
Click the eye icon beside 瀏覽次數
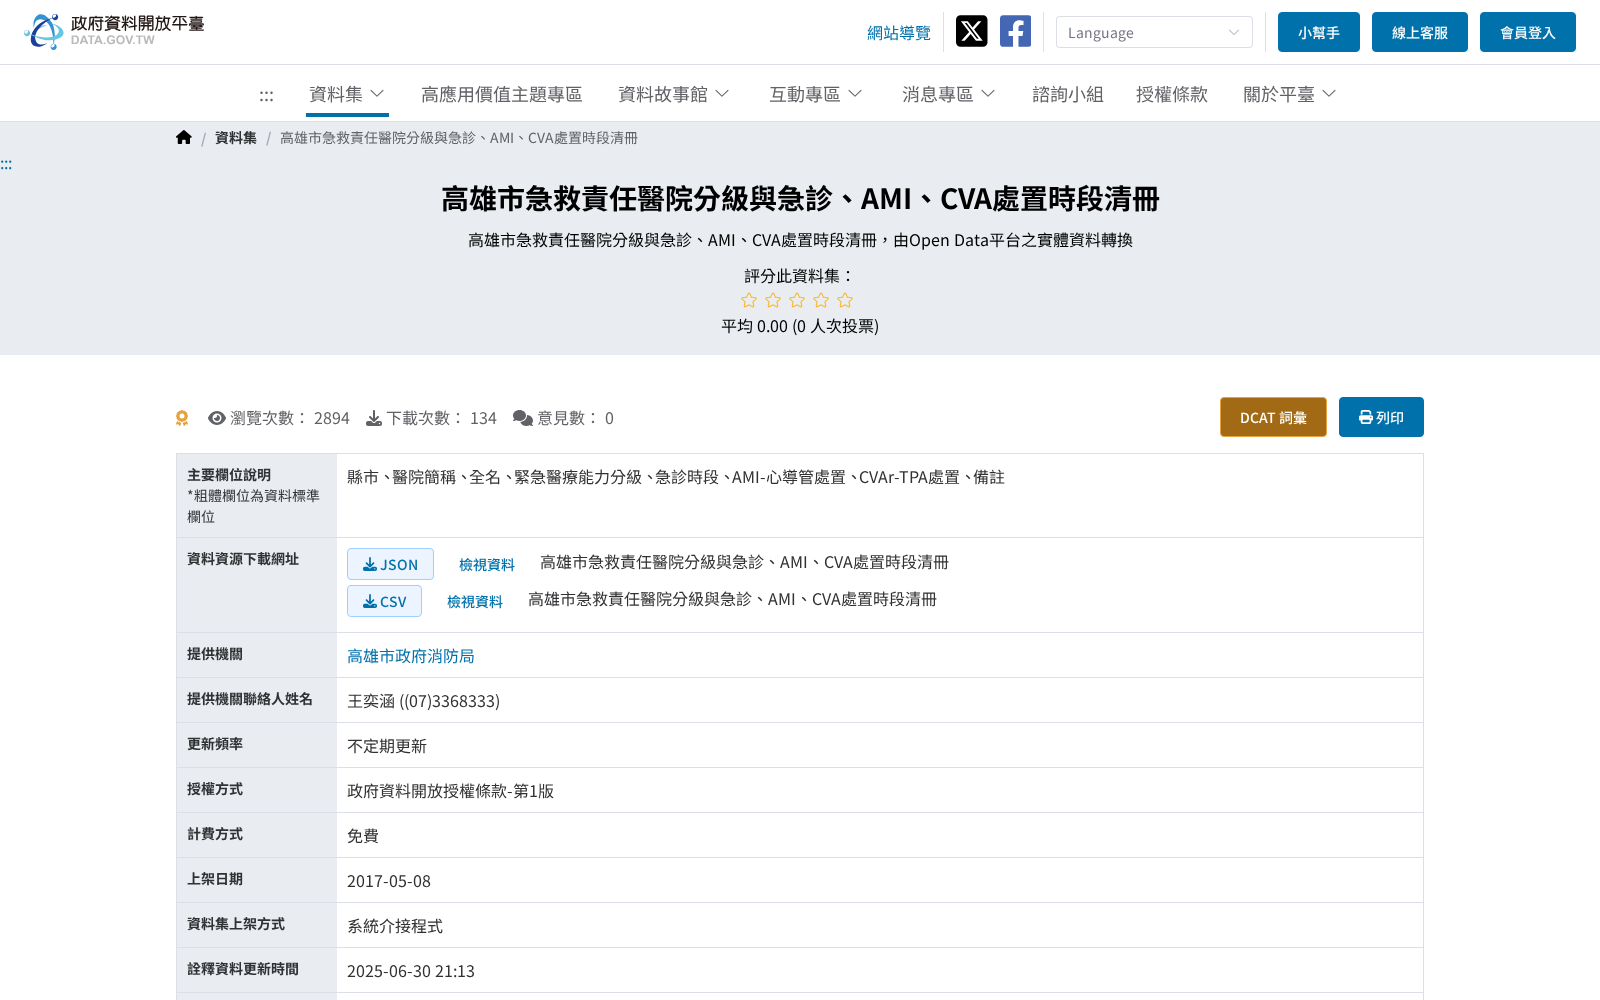[217, 418]
